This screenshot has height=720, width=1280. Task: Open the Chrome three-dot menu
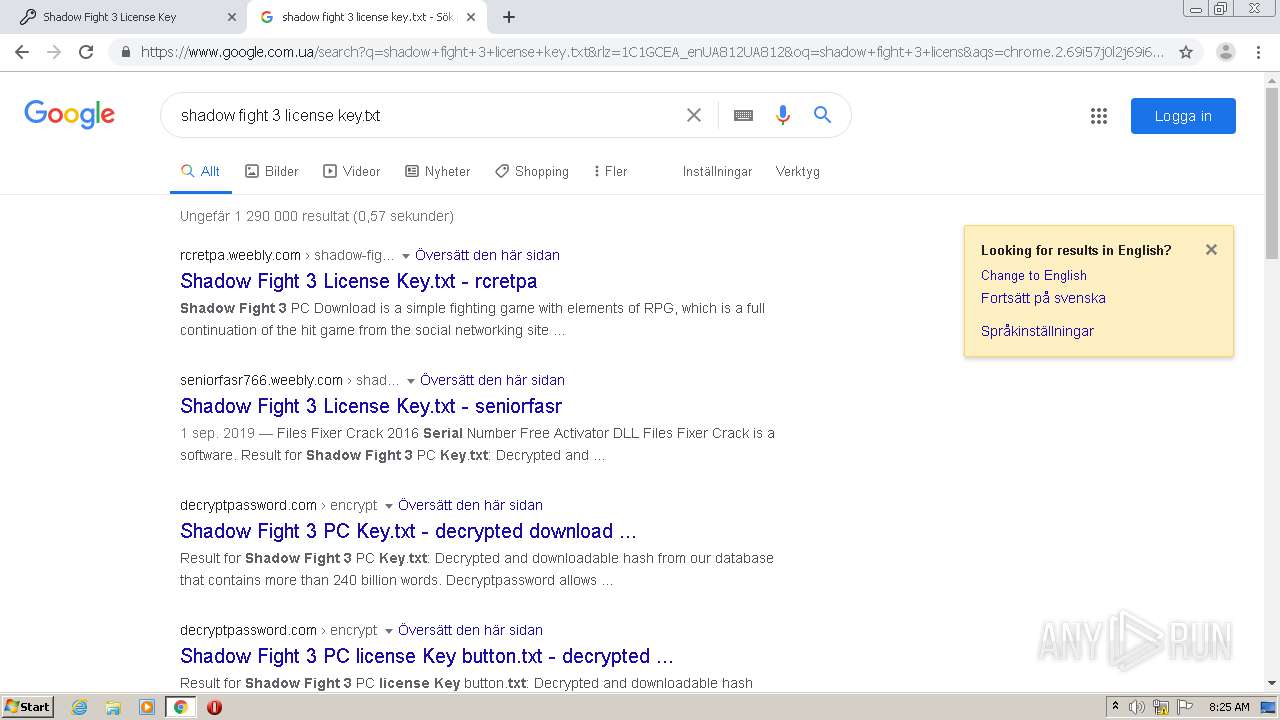coord(1260,52)
